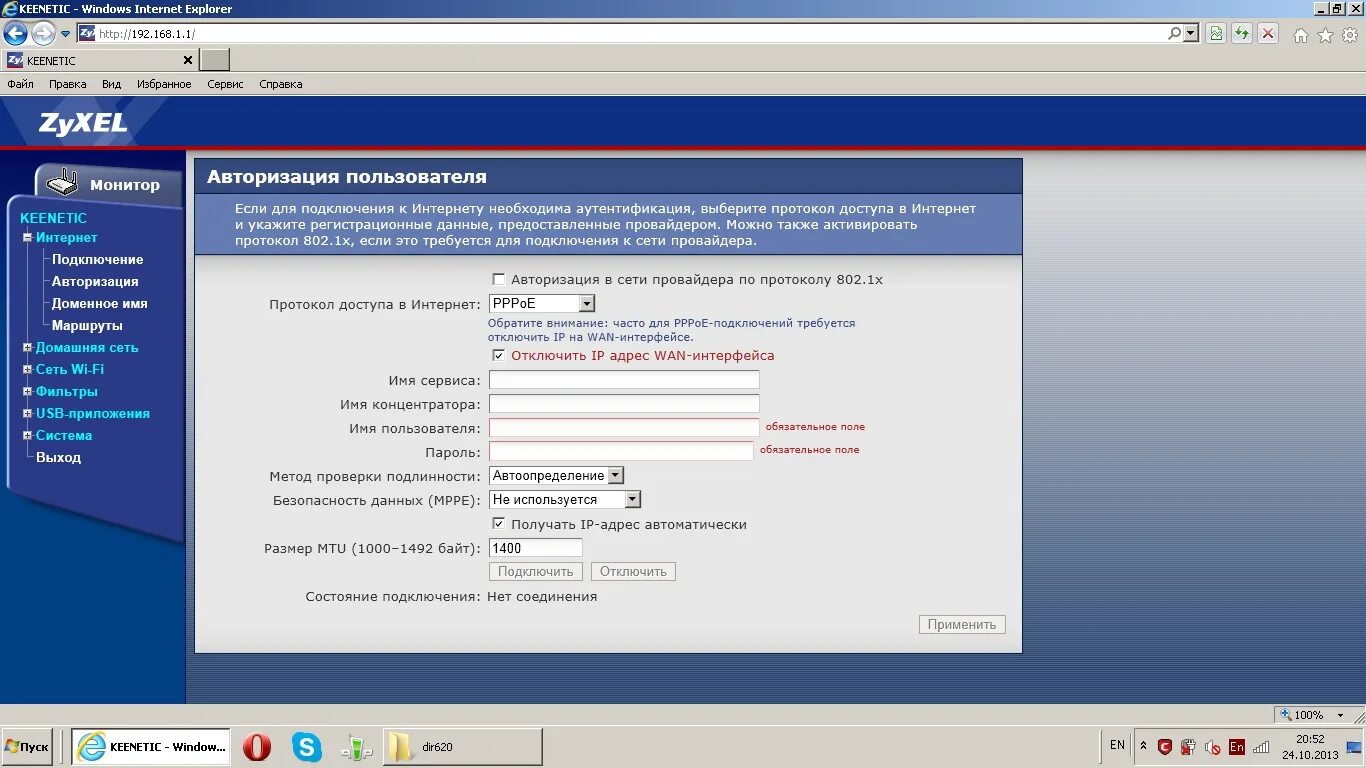
Task: Click the Имя концентратора field
Action: [x=624, y=404]
